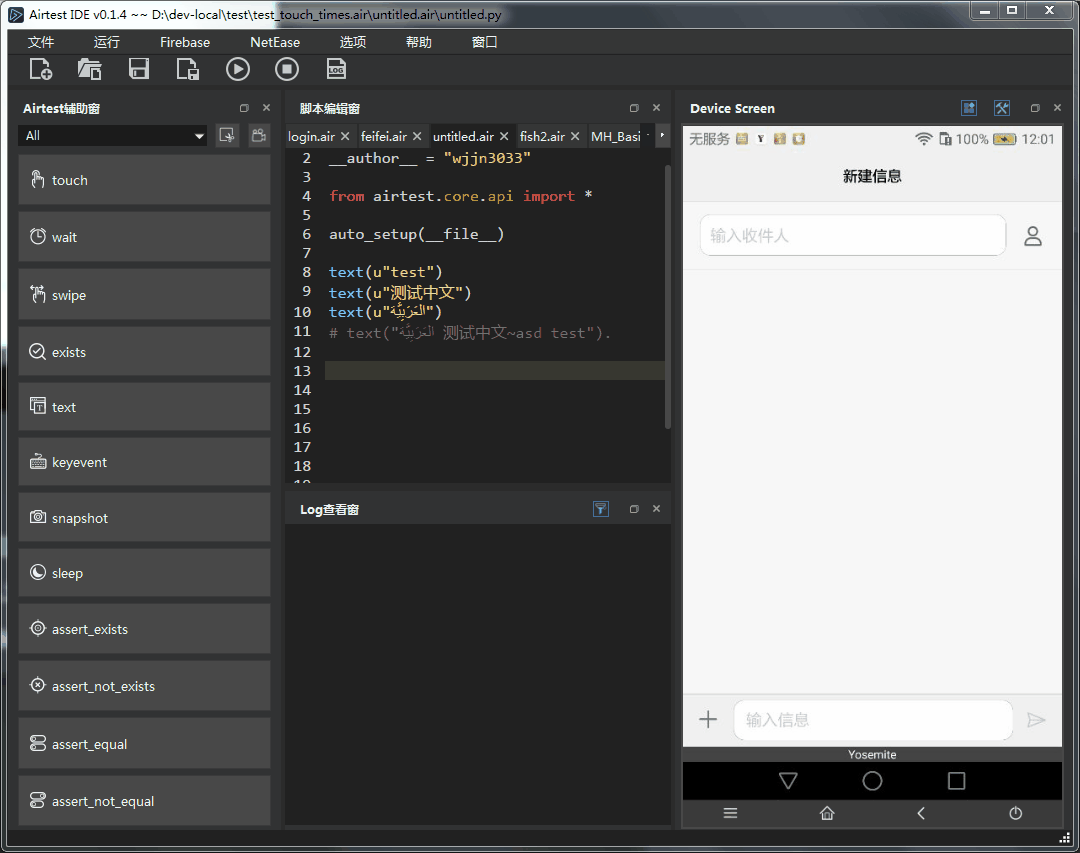The image size is (1080, 853).
Task: Show more tabs with the tab overflow arrow
Action: [662, 135]
